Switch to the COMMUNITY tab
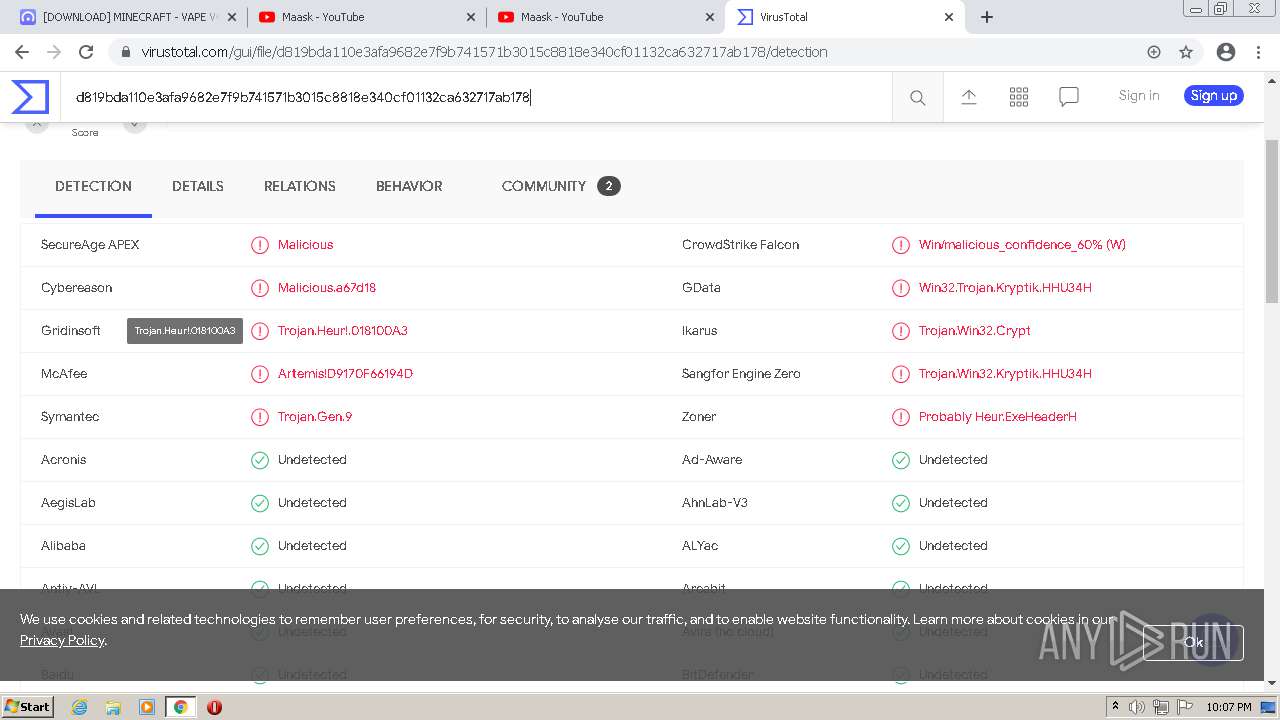Image resolution: width=1280 pixels, height=720 pixels. (x=561, y=186)
